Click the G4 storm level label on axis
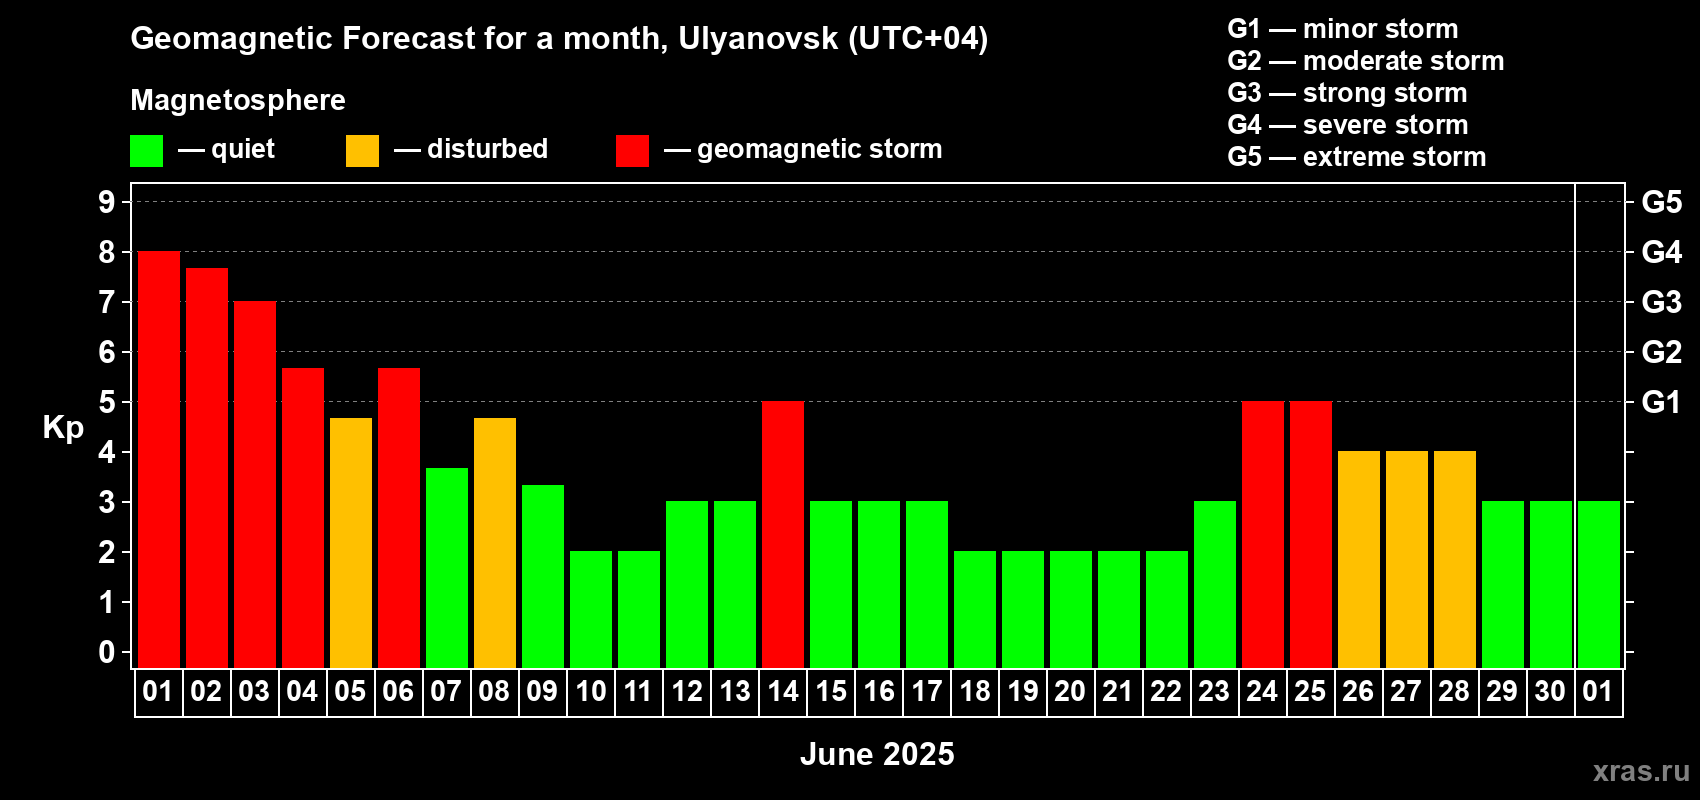This screenshot has height=800, width=1700. [x=1662, y=252]
